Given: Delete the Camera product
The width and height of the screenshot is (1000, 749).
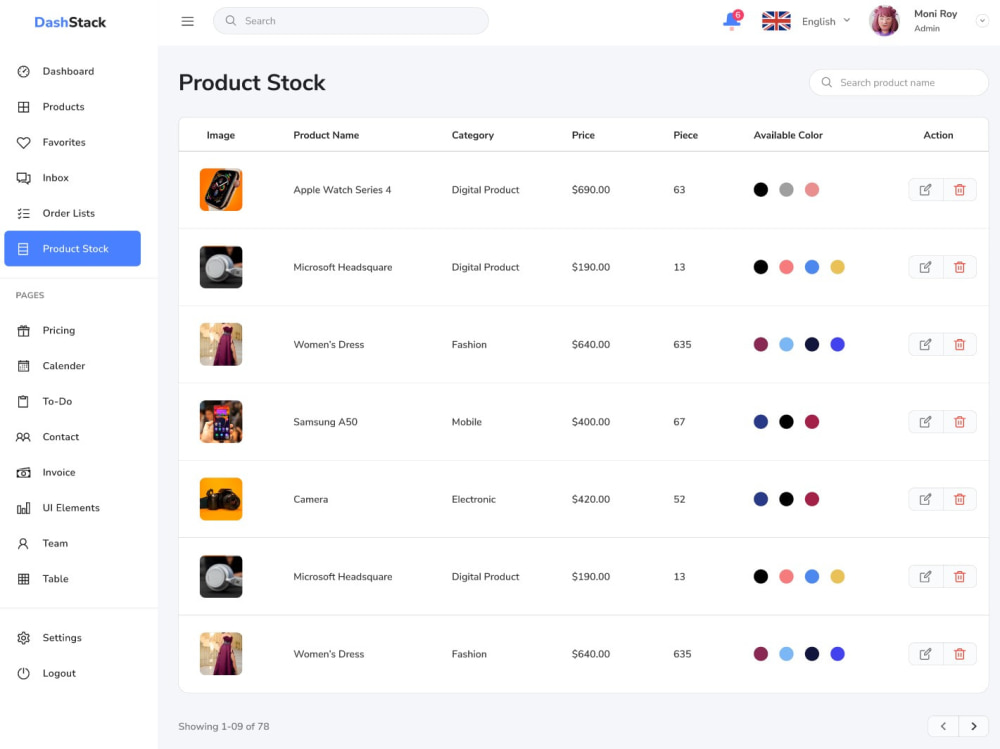Looking at the screenshot, I should pos(959,499).
